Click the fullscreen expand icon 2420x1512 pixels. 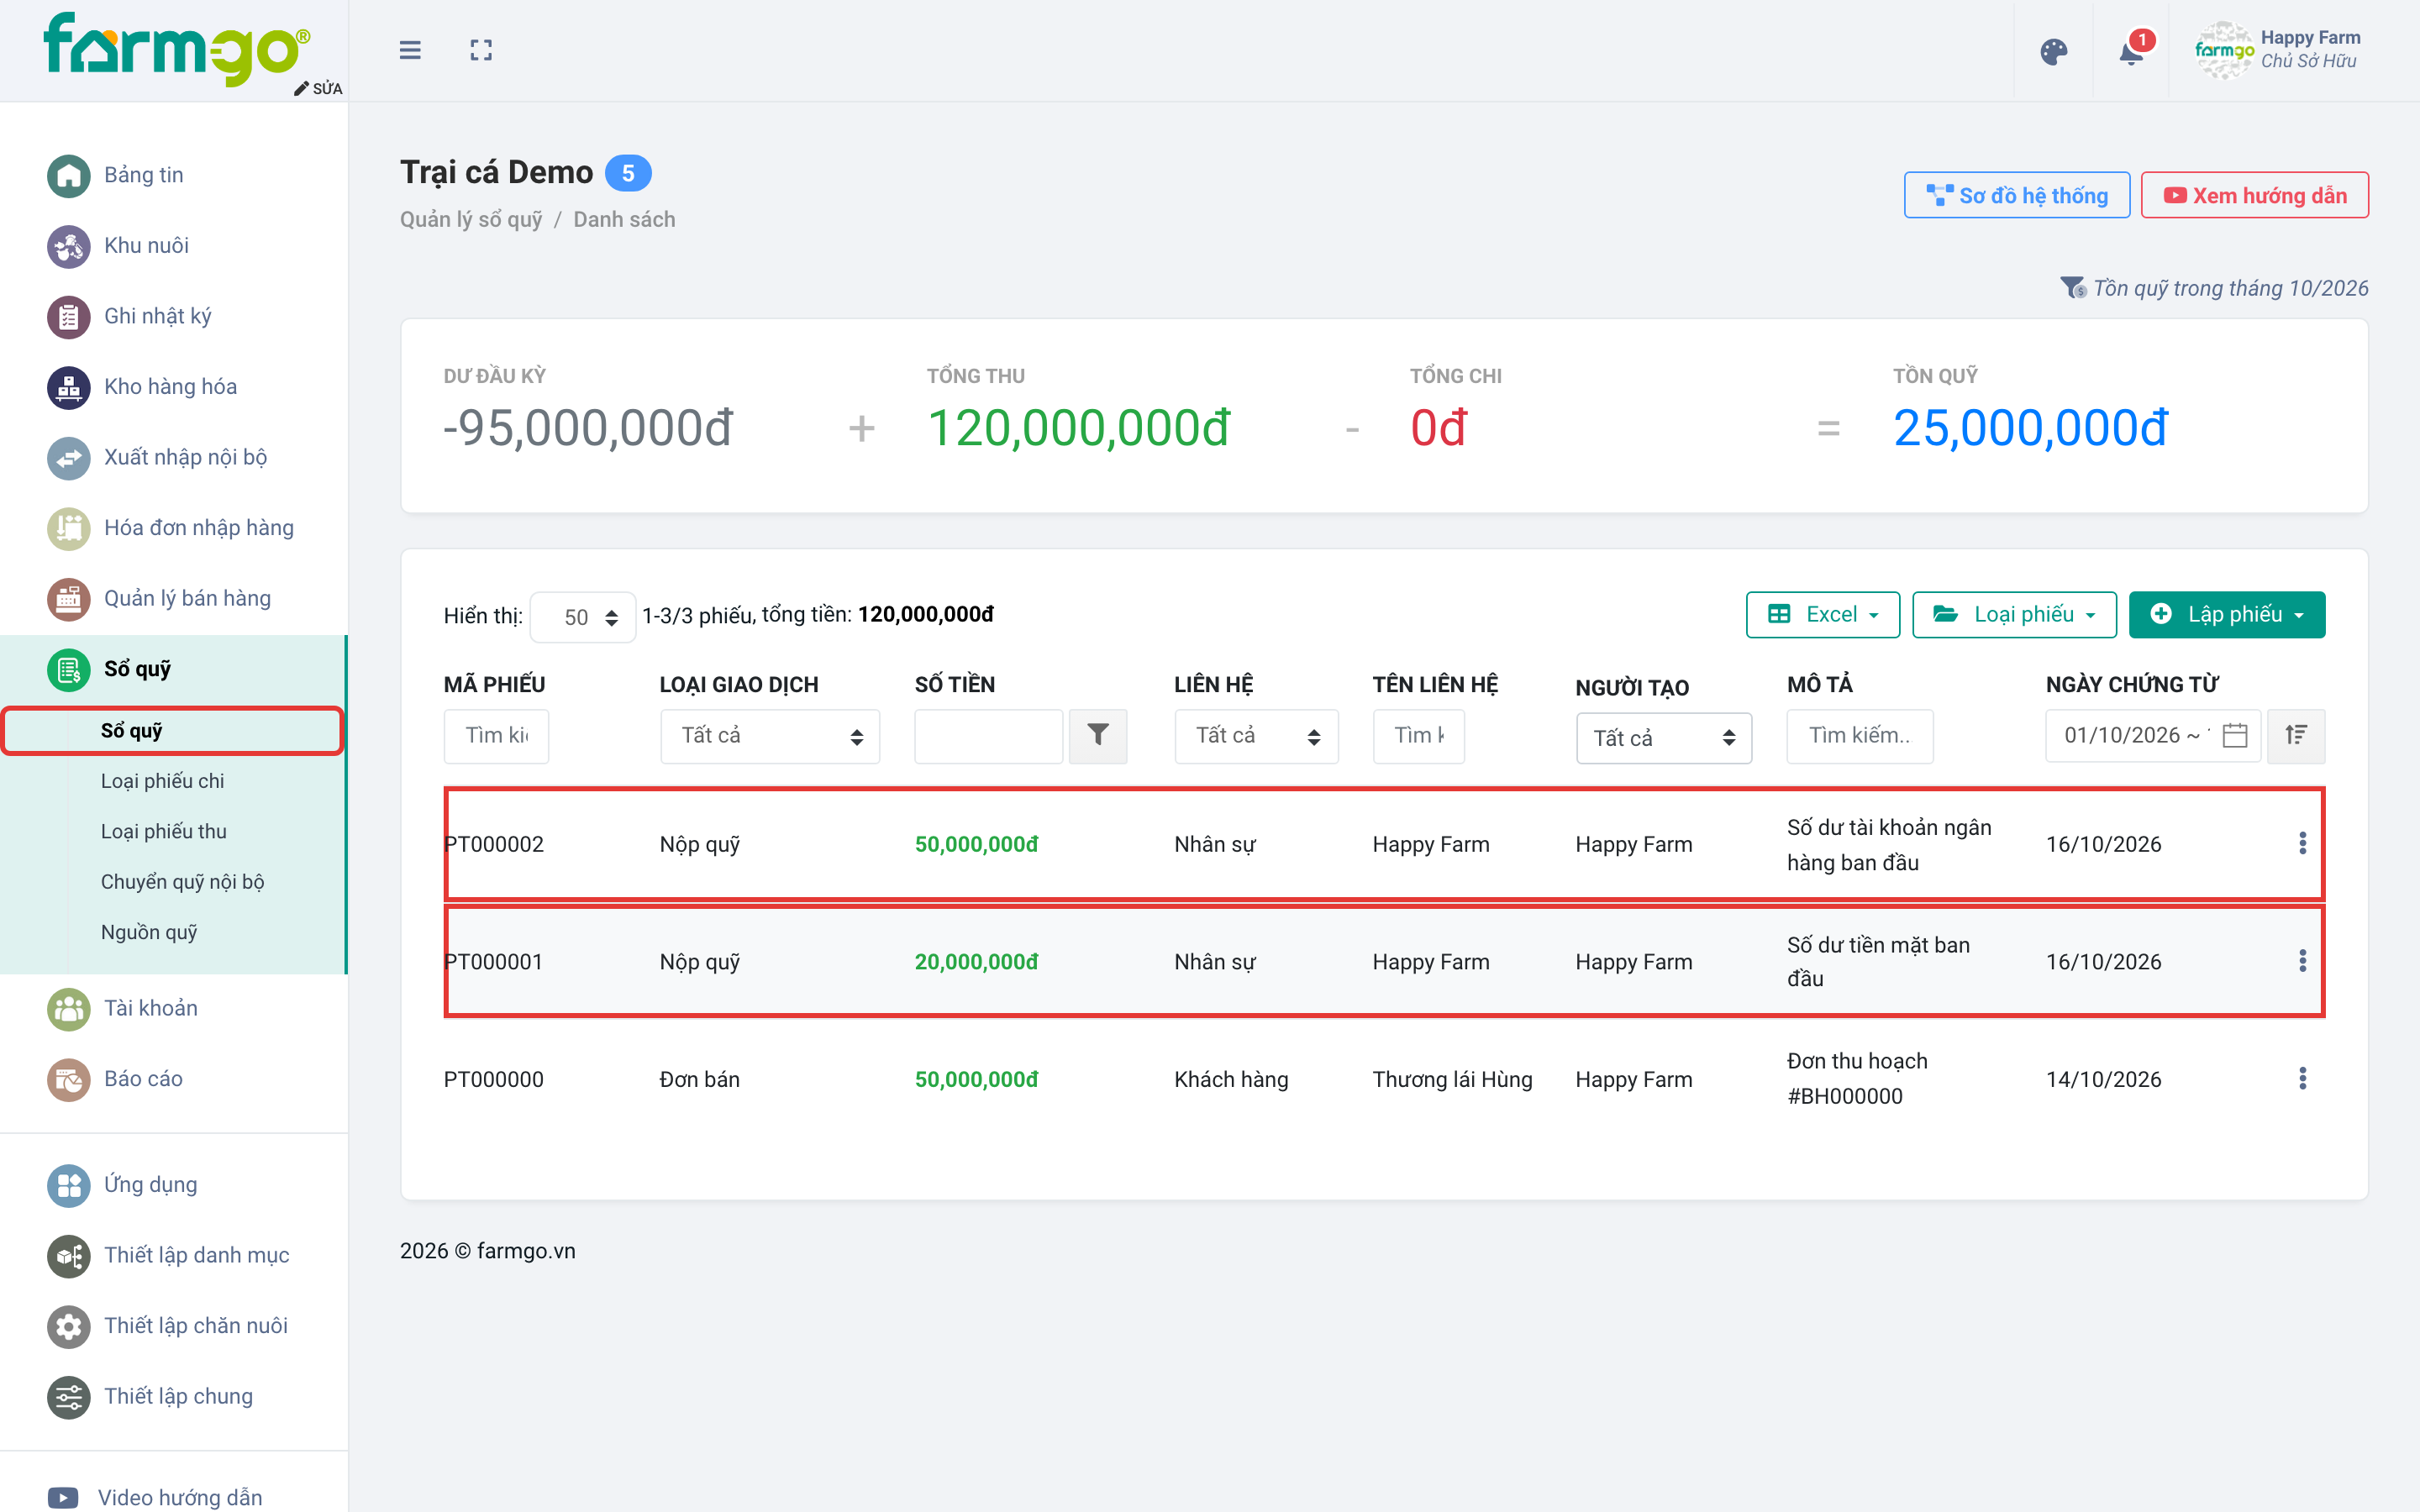point(481,50)
